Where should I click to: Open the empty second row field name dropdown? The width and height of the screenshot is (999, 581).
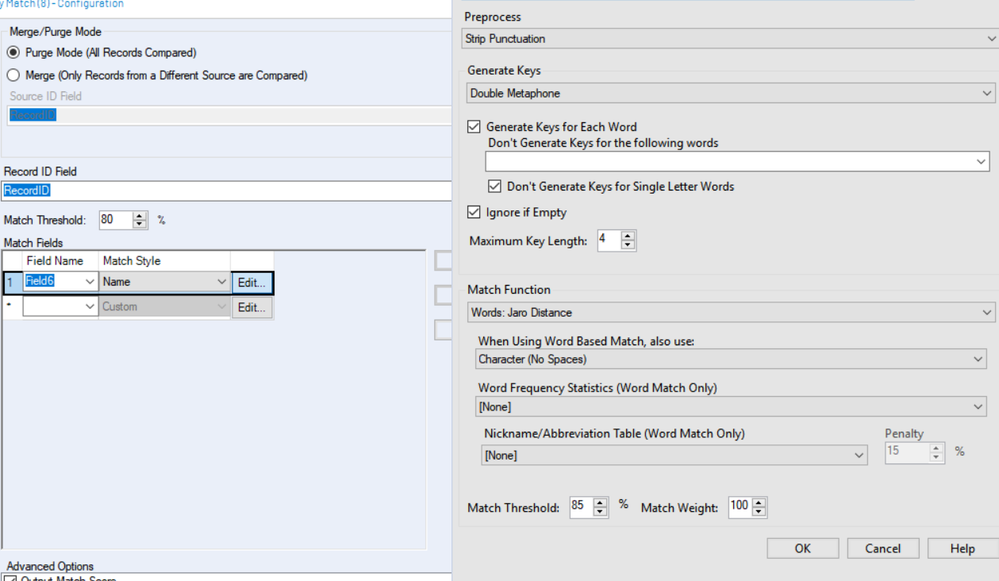tap(90, 306)
